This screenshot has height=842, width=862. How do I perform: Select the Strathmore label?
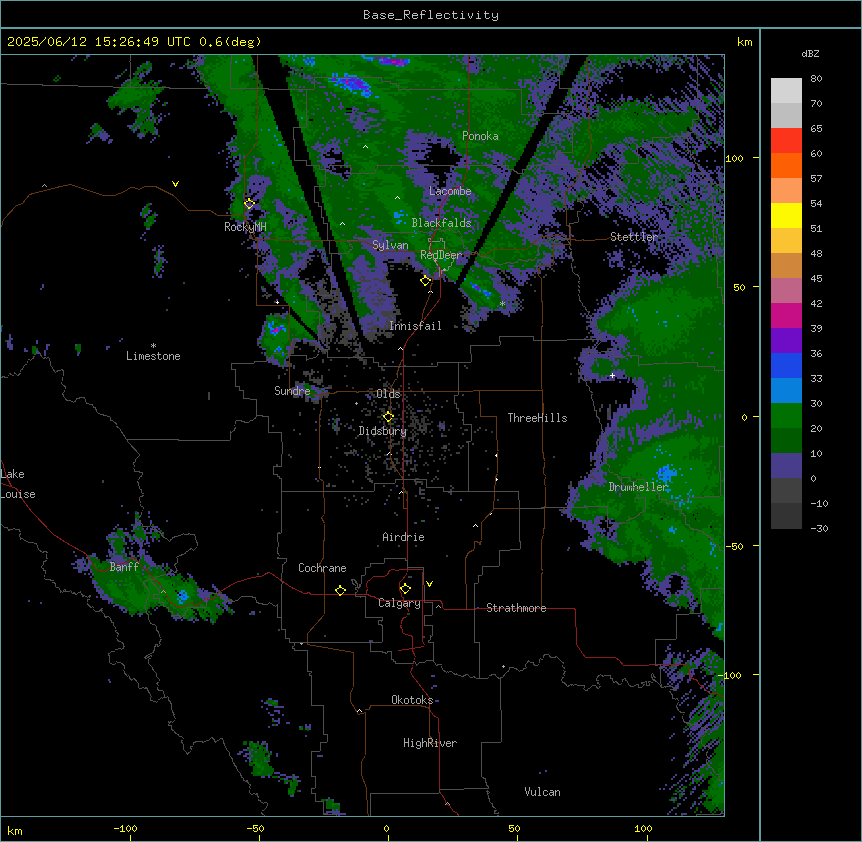coord(516,608)
